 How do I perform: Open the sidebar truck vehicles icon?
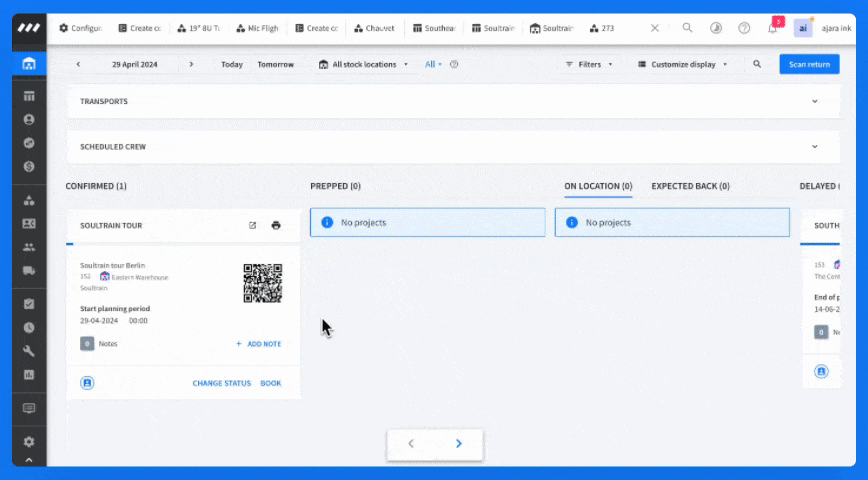29,271
